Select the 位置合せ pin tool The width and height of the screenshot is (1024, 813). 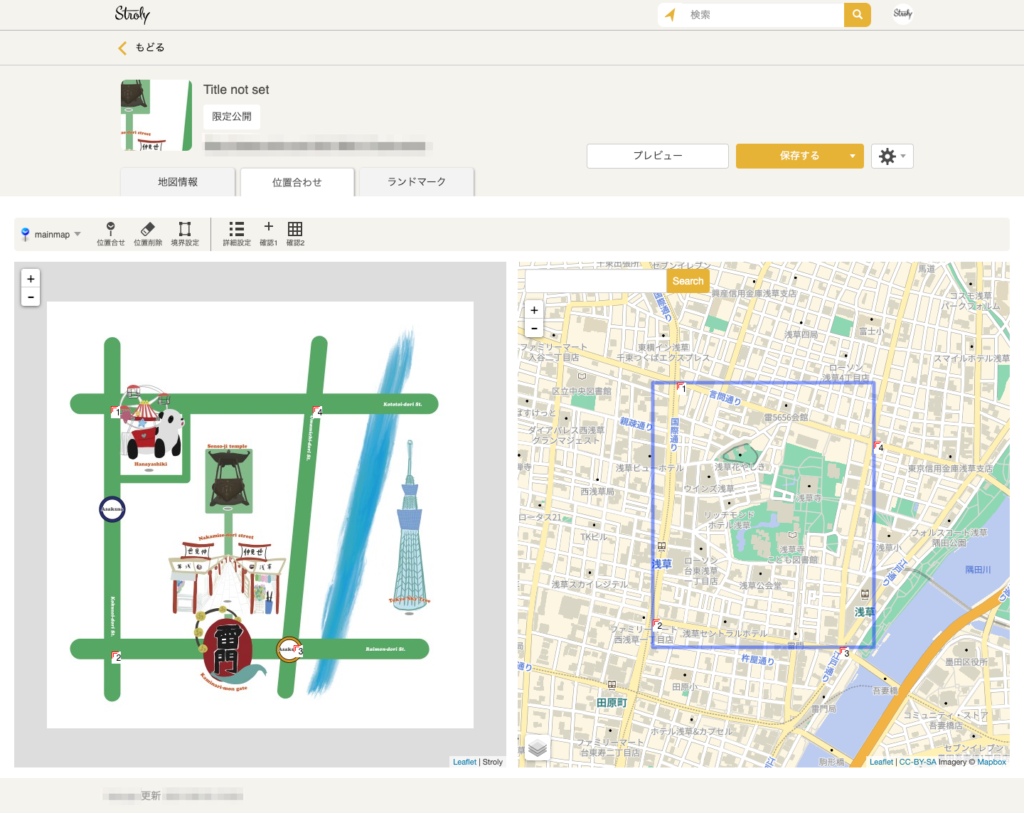(x=110, y=234)
